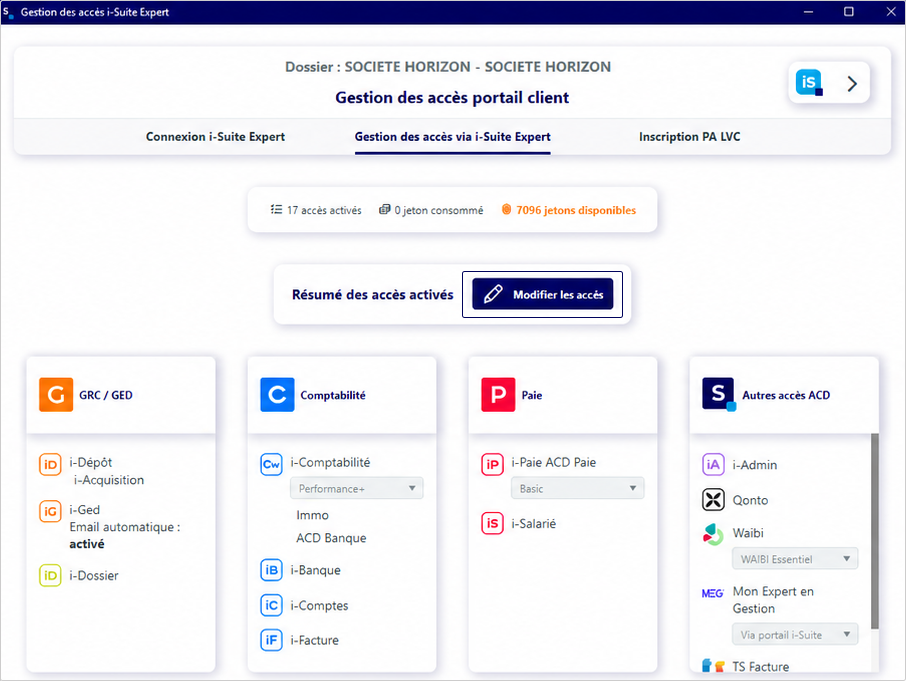Viewport: 906px width, 681px height.
Task: Click the i-Facture 'iF' icon
Action: [271, 640]
